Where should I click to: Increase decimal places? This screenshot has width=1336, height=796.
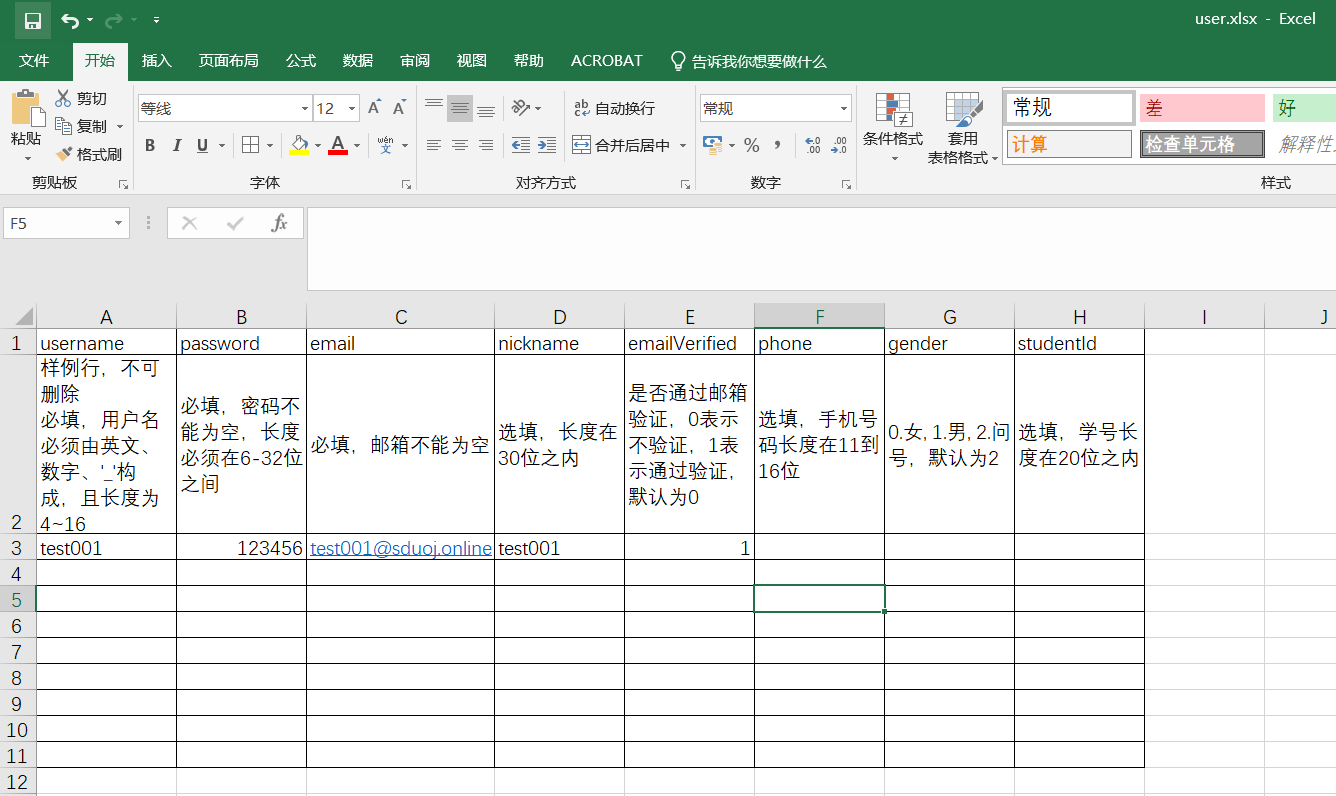(813, 145)
